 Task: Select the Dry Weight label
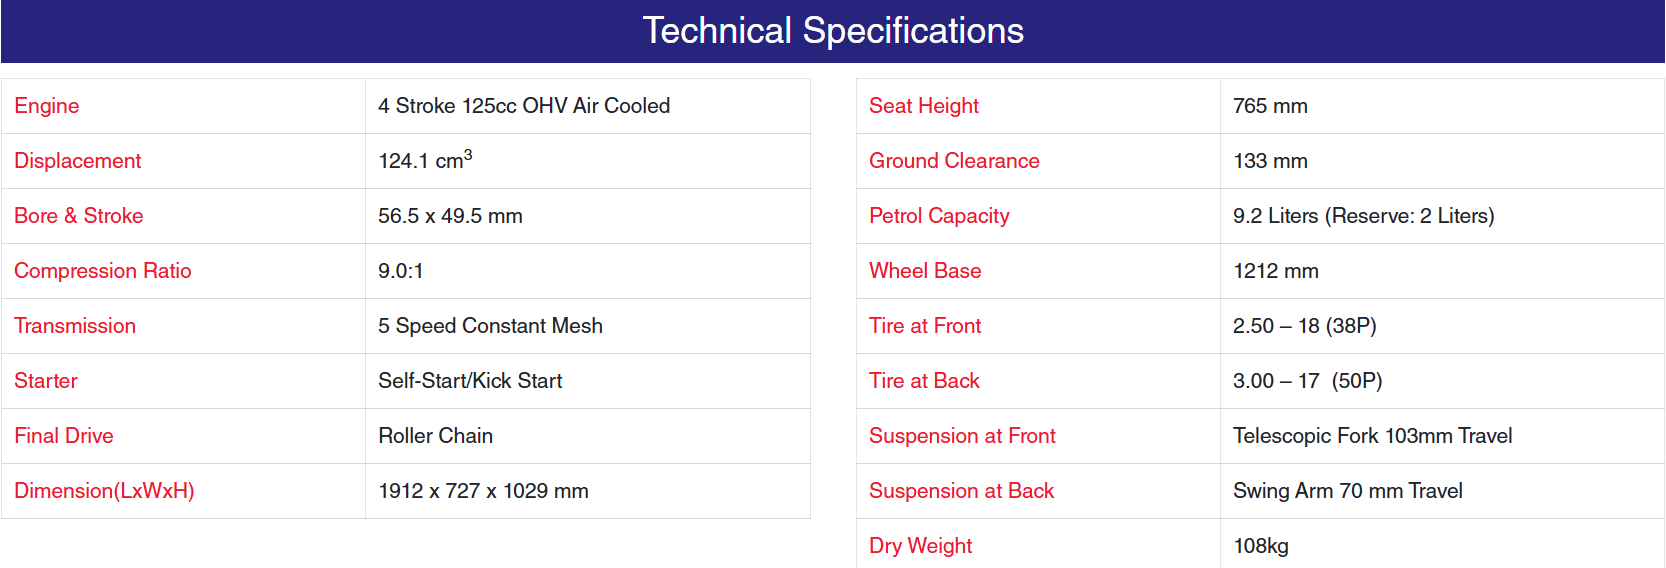[920, 546]
